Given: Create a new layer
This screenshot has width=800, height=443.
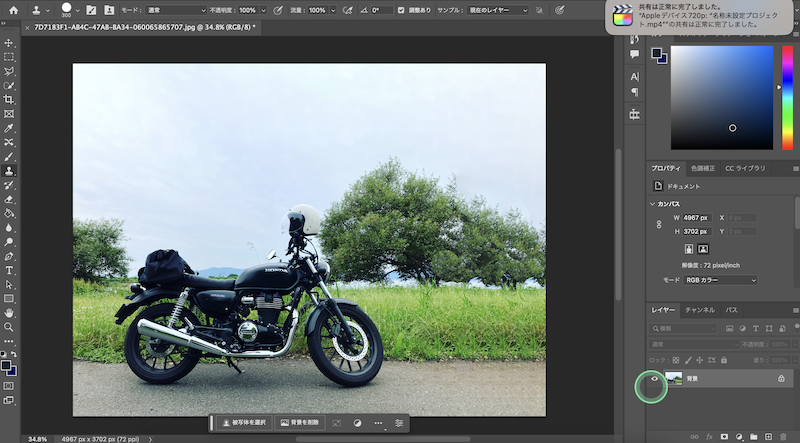Looking at the screenshot, I should [x=768, y=437].
